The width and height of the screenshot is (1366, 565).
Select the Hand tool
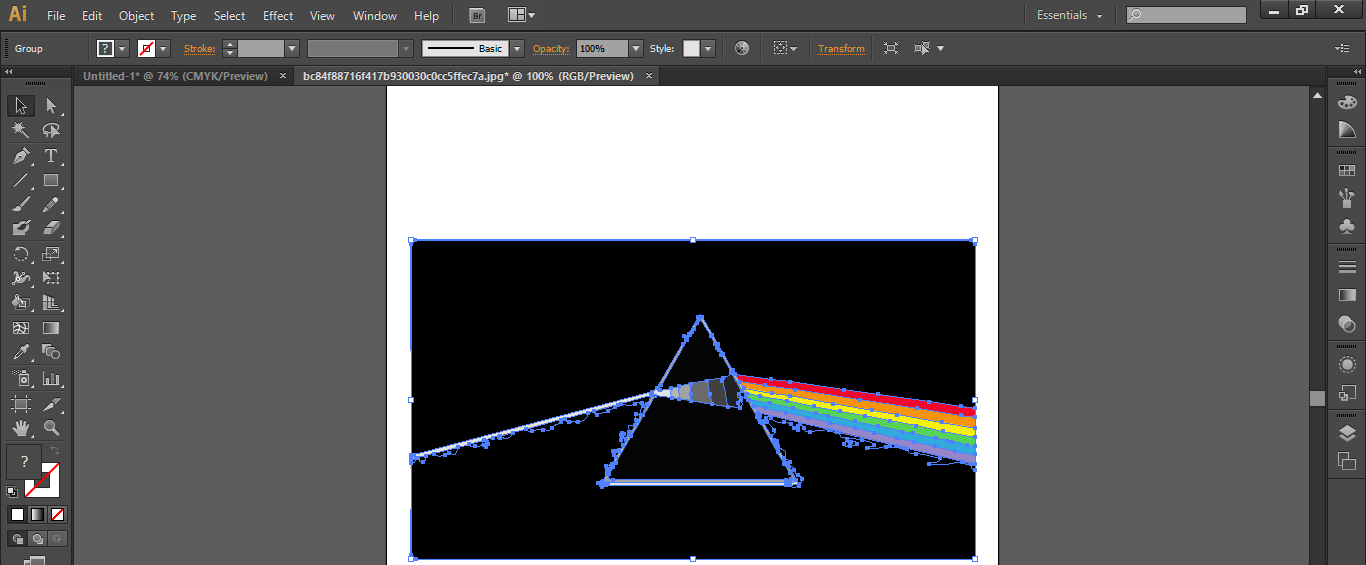(20, 428)
